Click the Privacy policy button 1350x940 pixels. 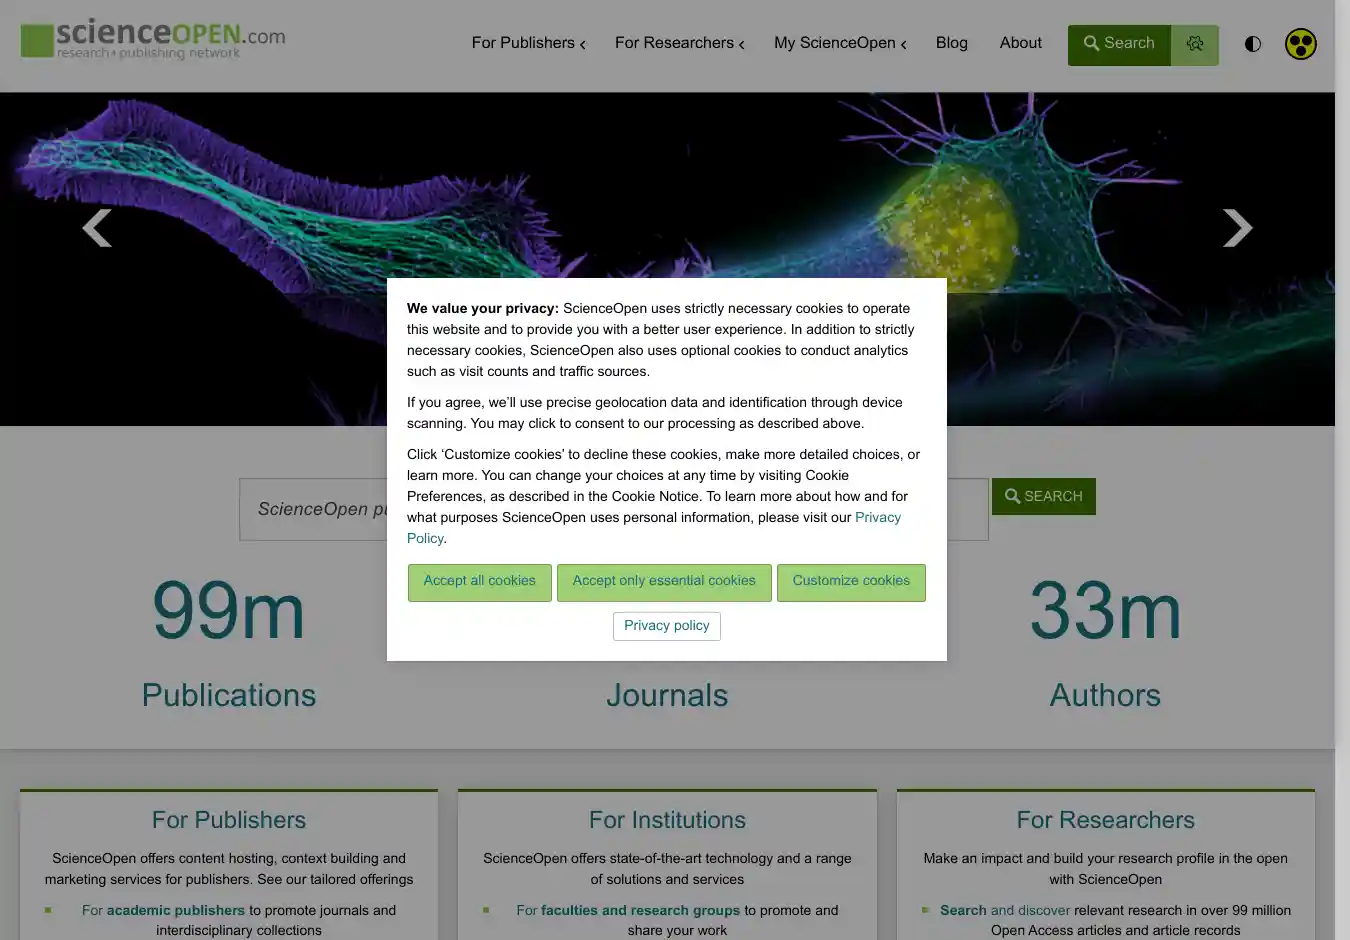point(666,626)
